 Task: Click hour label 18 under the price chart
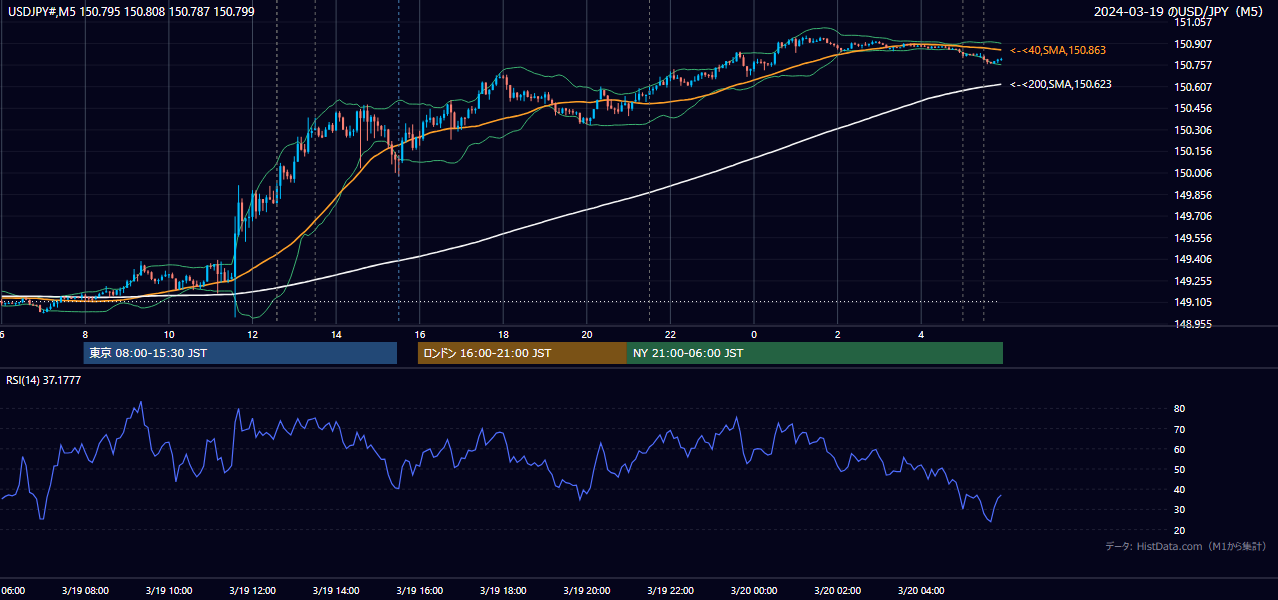click(504, 335)
